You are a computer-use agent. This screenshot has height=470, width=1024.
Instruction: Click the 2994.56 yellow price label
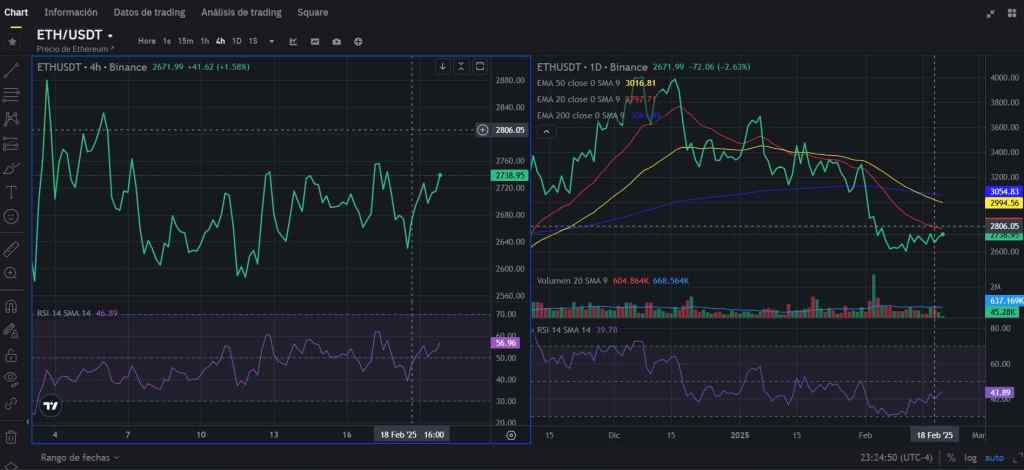point(1004,203)
